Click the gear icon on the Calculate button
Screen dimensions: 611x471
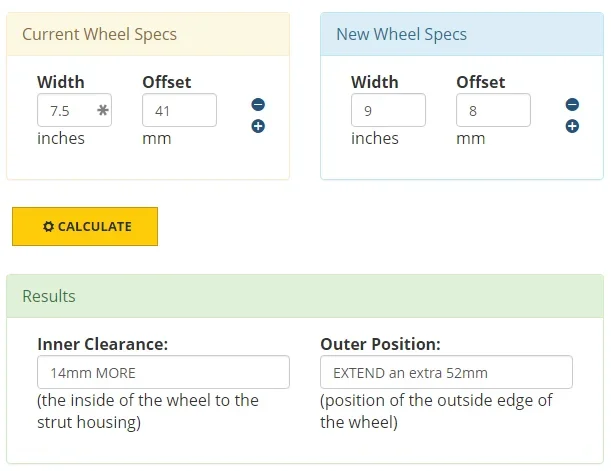[x=48, y=226]
